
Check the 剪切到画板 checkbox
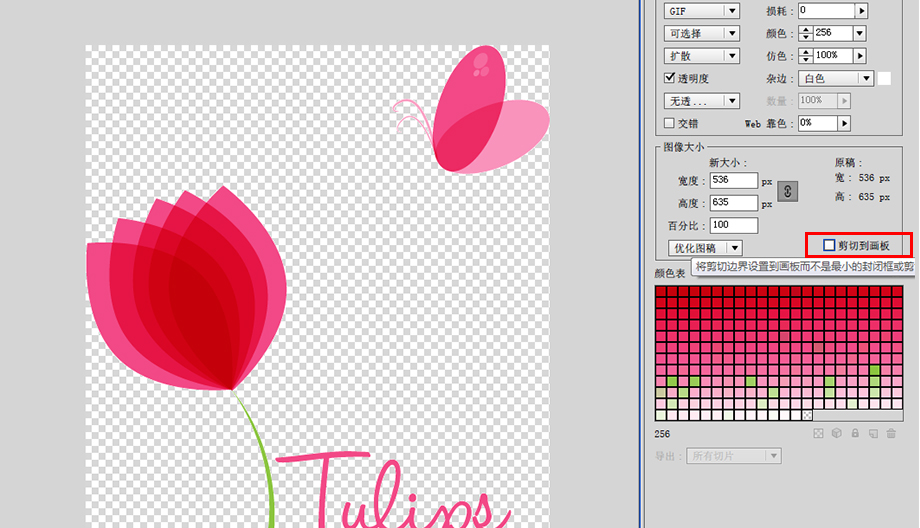click(829, 245)
